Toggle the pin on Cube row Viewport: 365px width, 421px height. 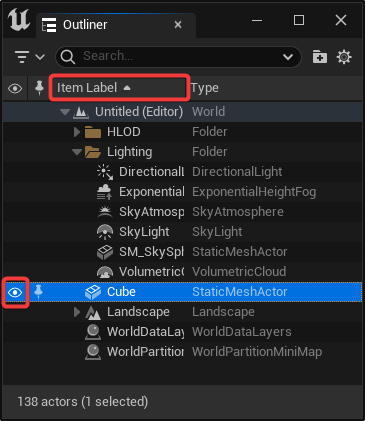click(38, 292)
